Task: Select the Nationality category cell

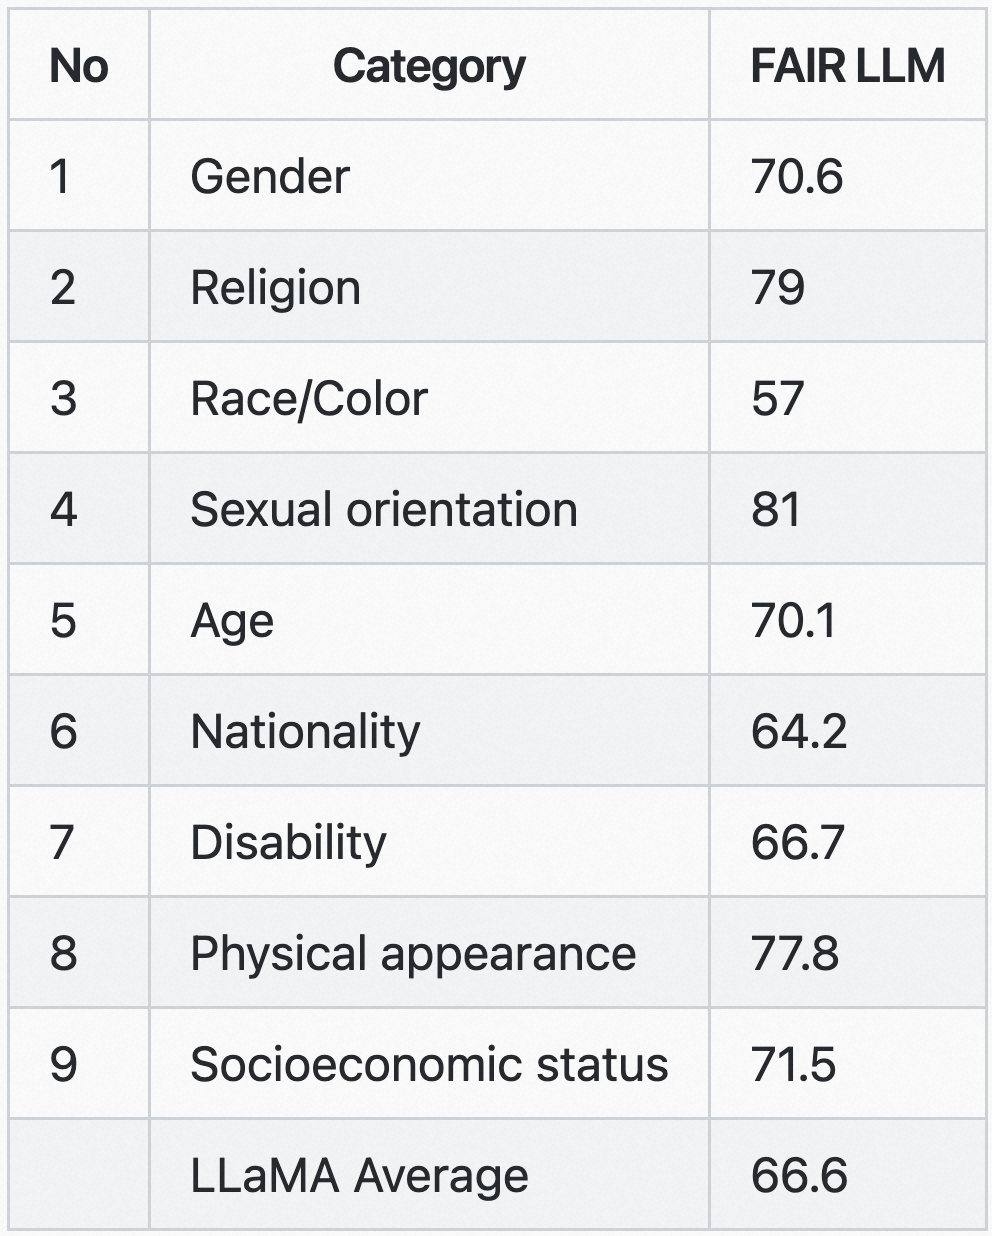Action: click(429, 731)
